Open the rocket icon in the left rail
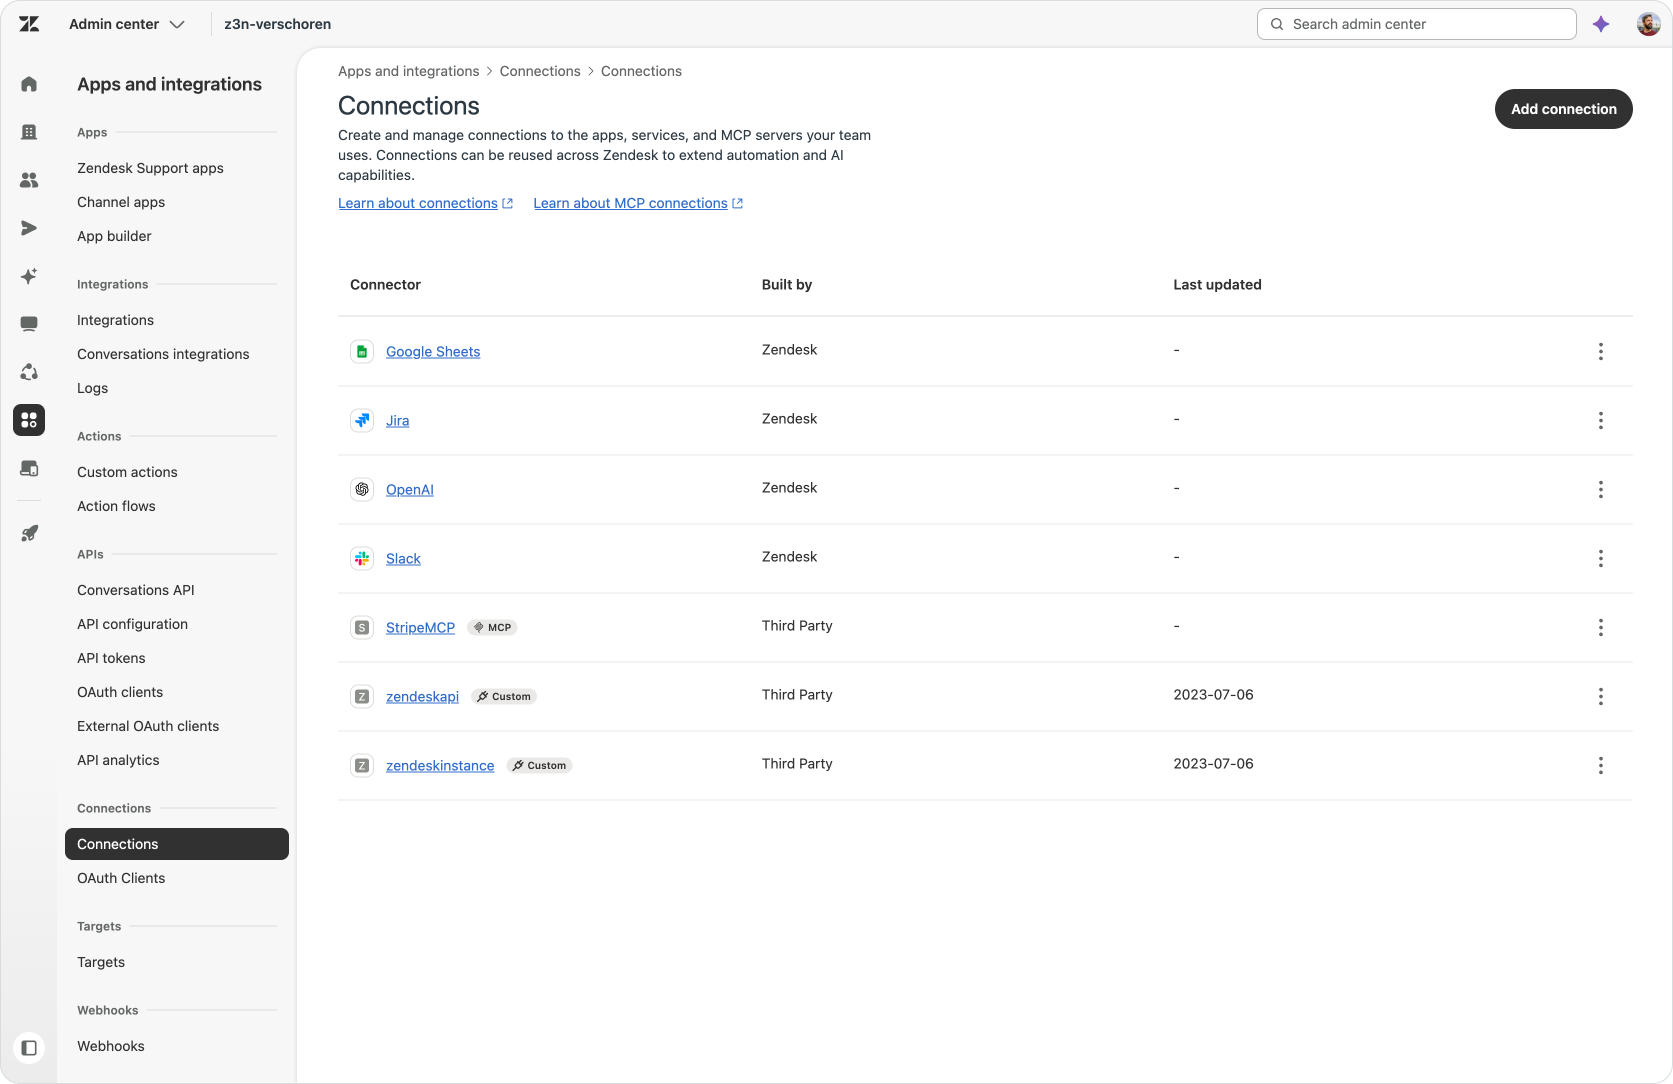Viewport: 1673px width, 1084px height. click(x=29, y=534)
